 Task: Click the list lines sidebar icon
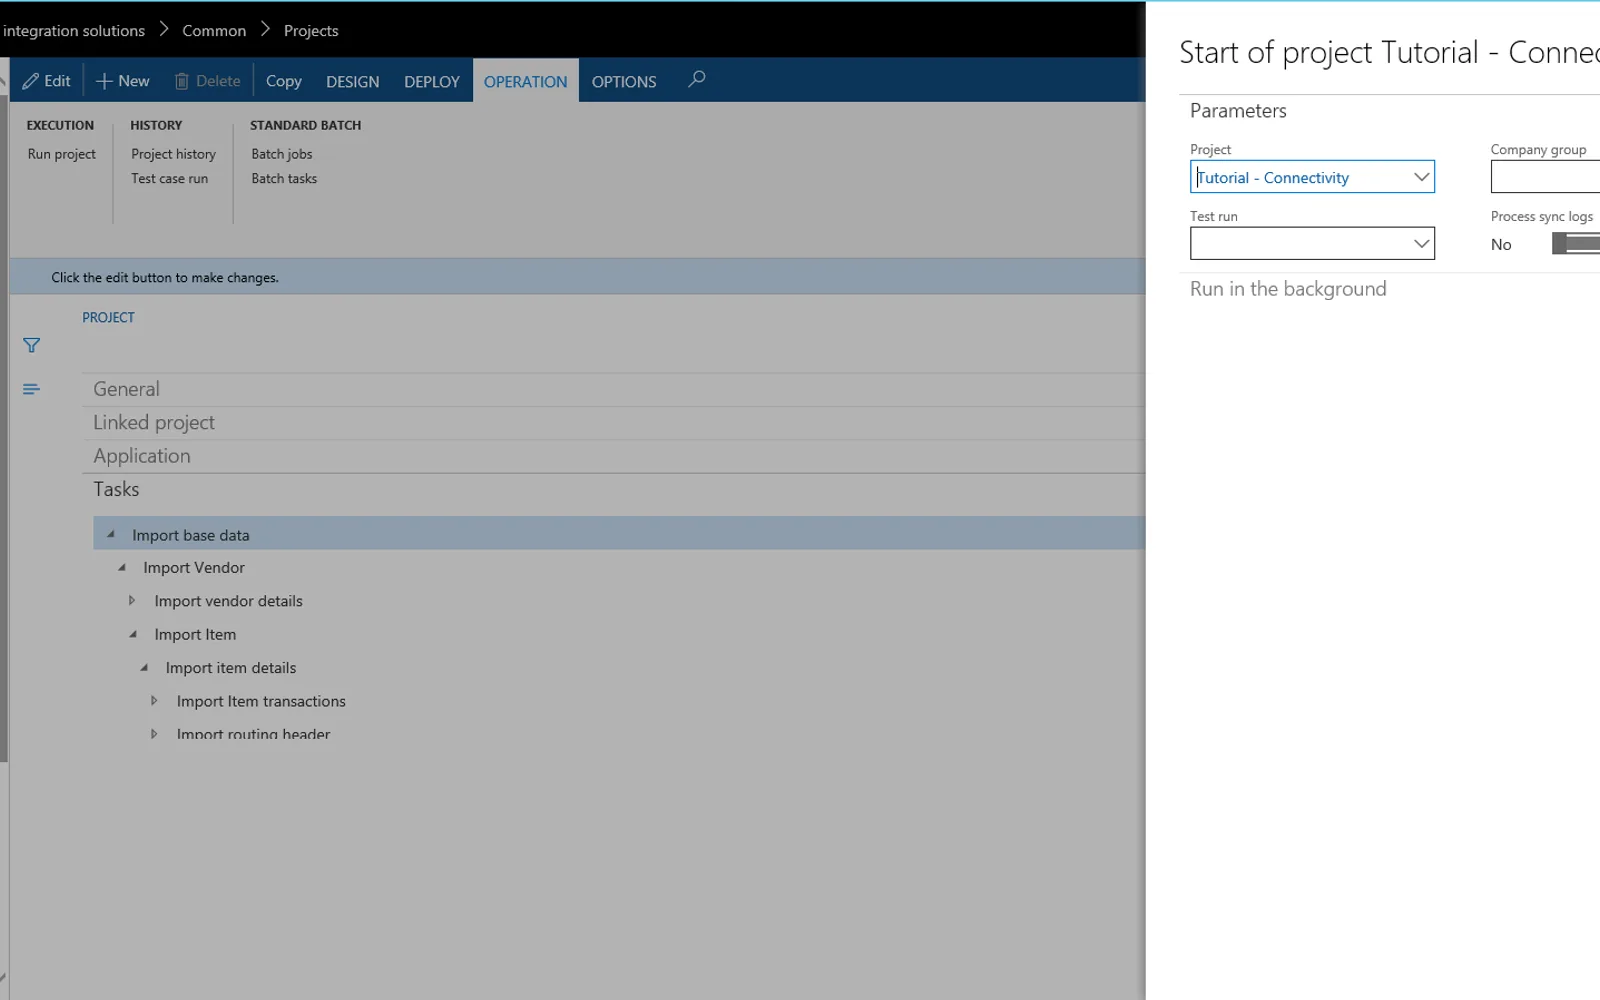(x=31, y=389)
